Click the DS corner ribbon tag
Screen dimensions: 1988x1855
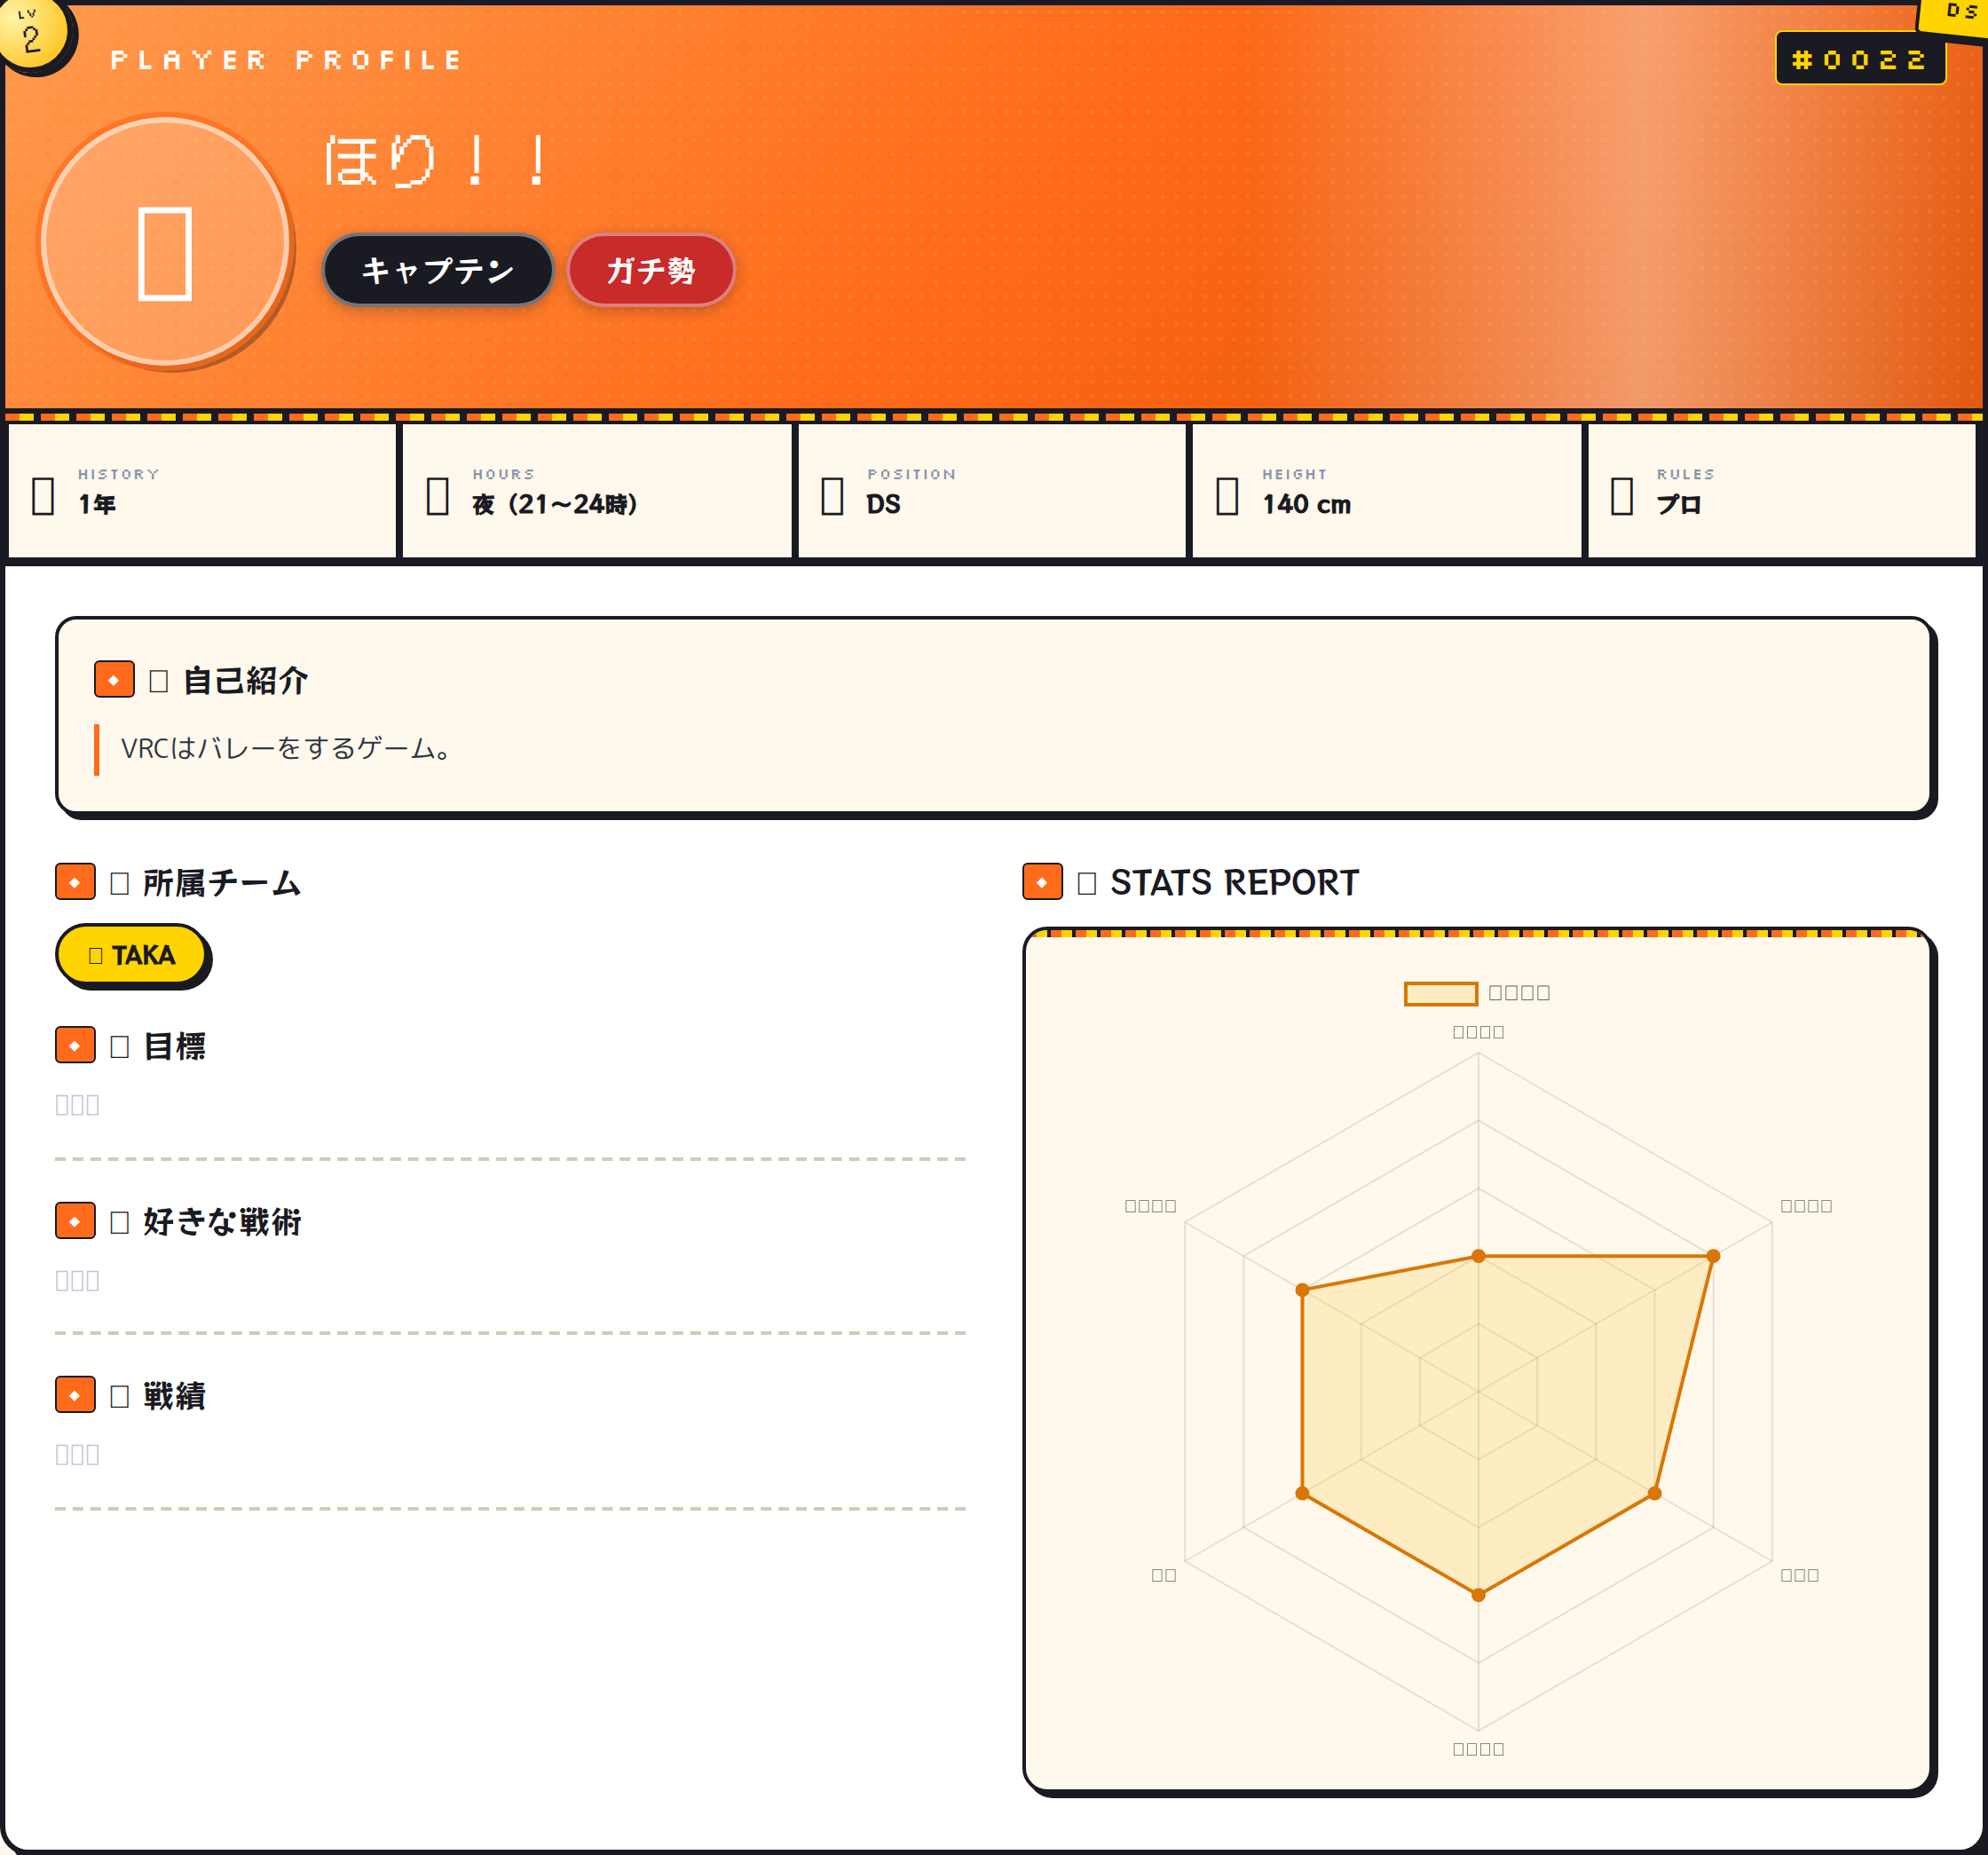1958,14
